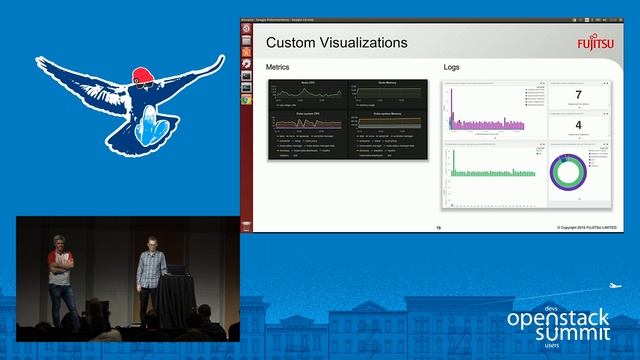Image resolution: width=640 pixels, height=360 pixels.
Task: Click the "Logs" heading on the slide
Action: click(451, 67)
